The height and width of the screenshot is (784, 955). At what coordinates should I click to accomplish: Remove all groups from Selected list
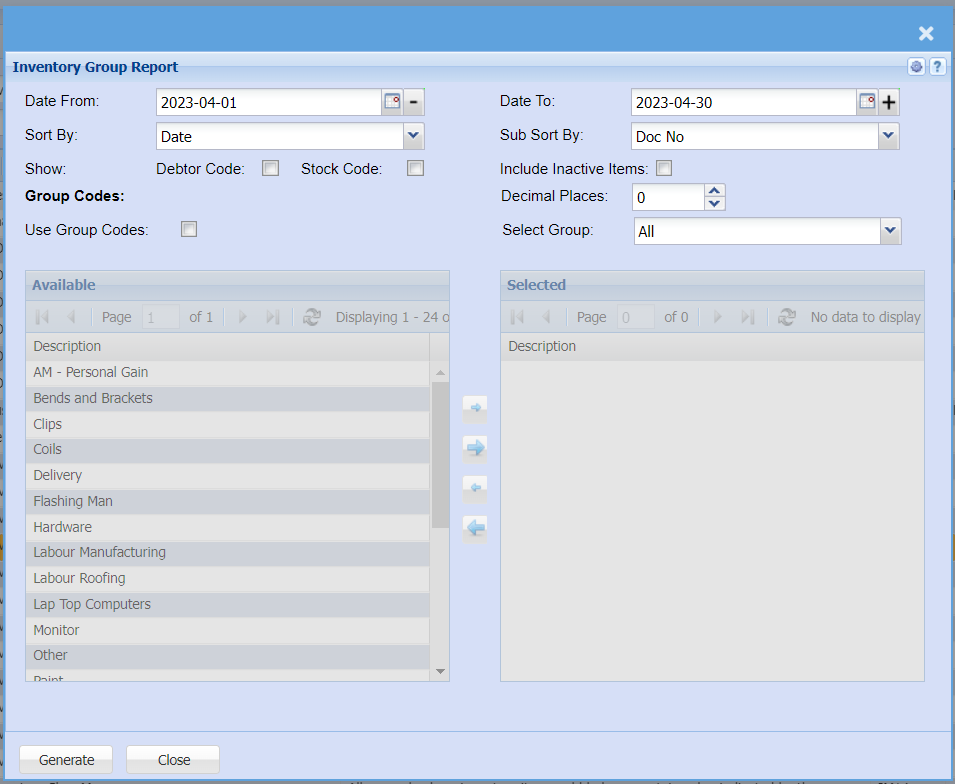pyautogui.click(x=475, y=527)
